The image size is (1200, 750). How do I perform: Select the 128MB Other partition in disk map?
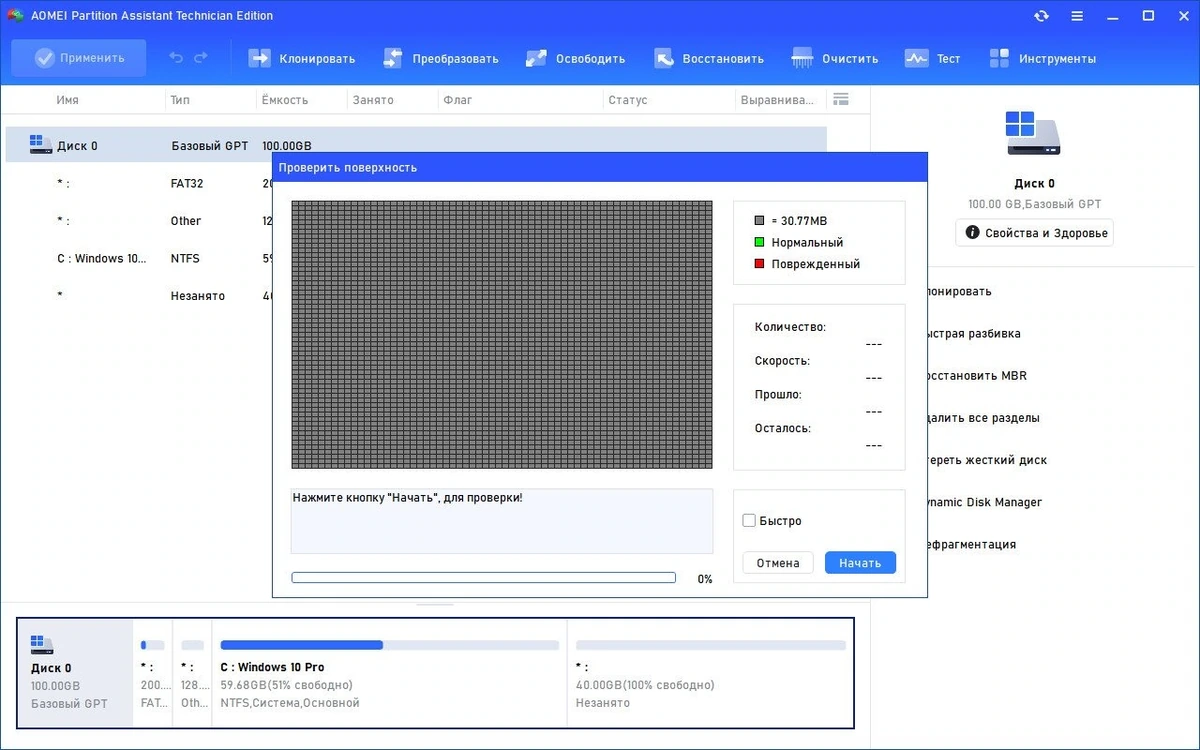(192, 673)
